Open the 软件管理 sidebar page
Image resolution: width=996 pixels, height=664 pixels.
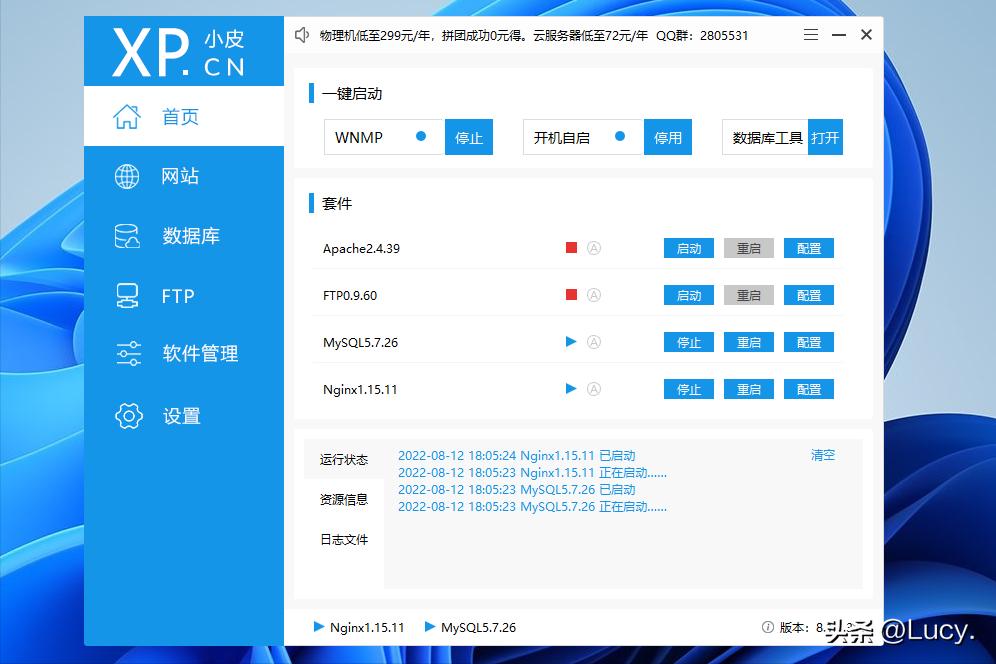[184, 353]
